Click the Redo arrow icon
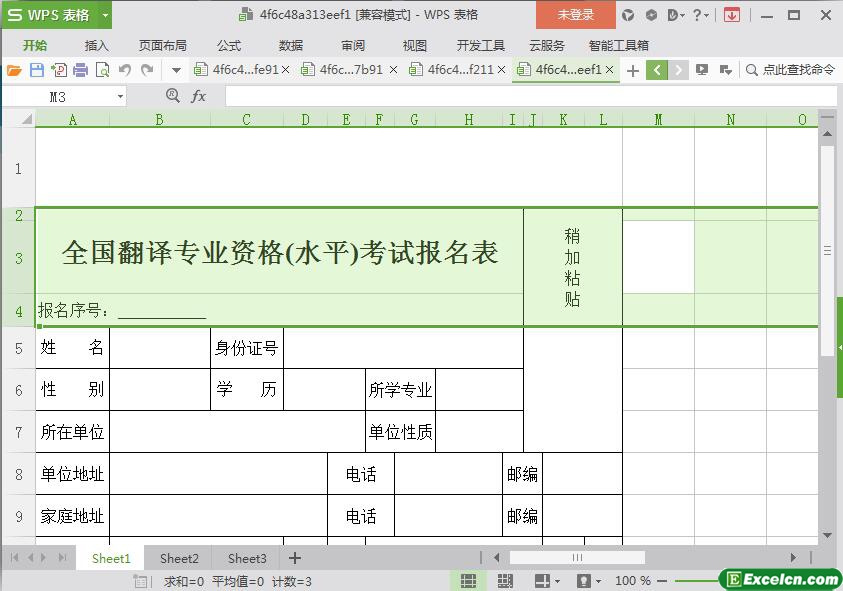 (x=147, y=70)
